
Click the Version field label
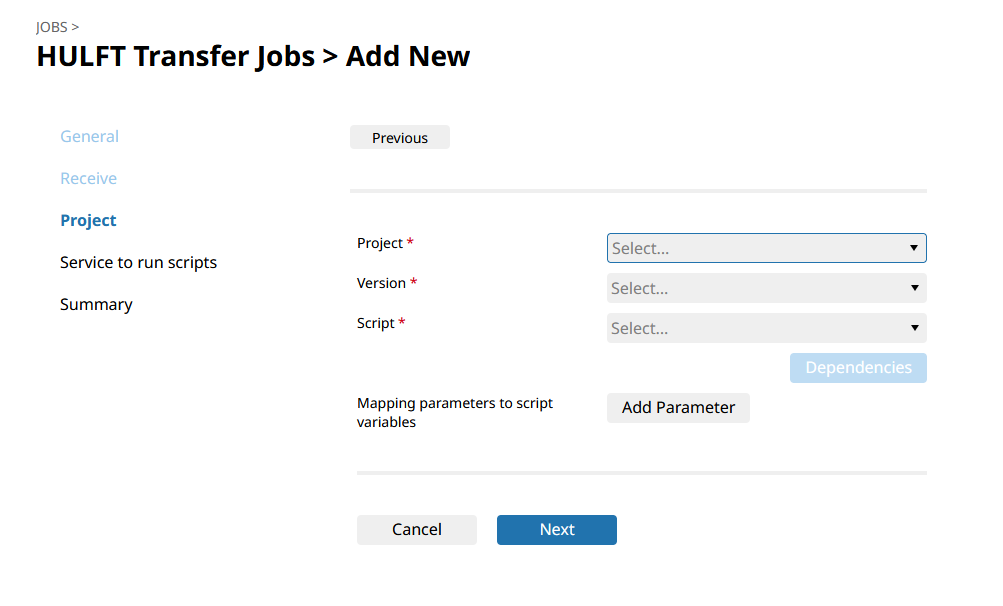click(381, 284)
